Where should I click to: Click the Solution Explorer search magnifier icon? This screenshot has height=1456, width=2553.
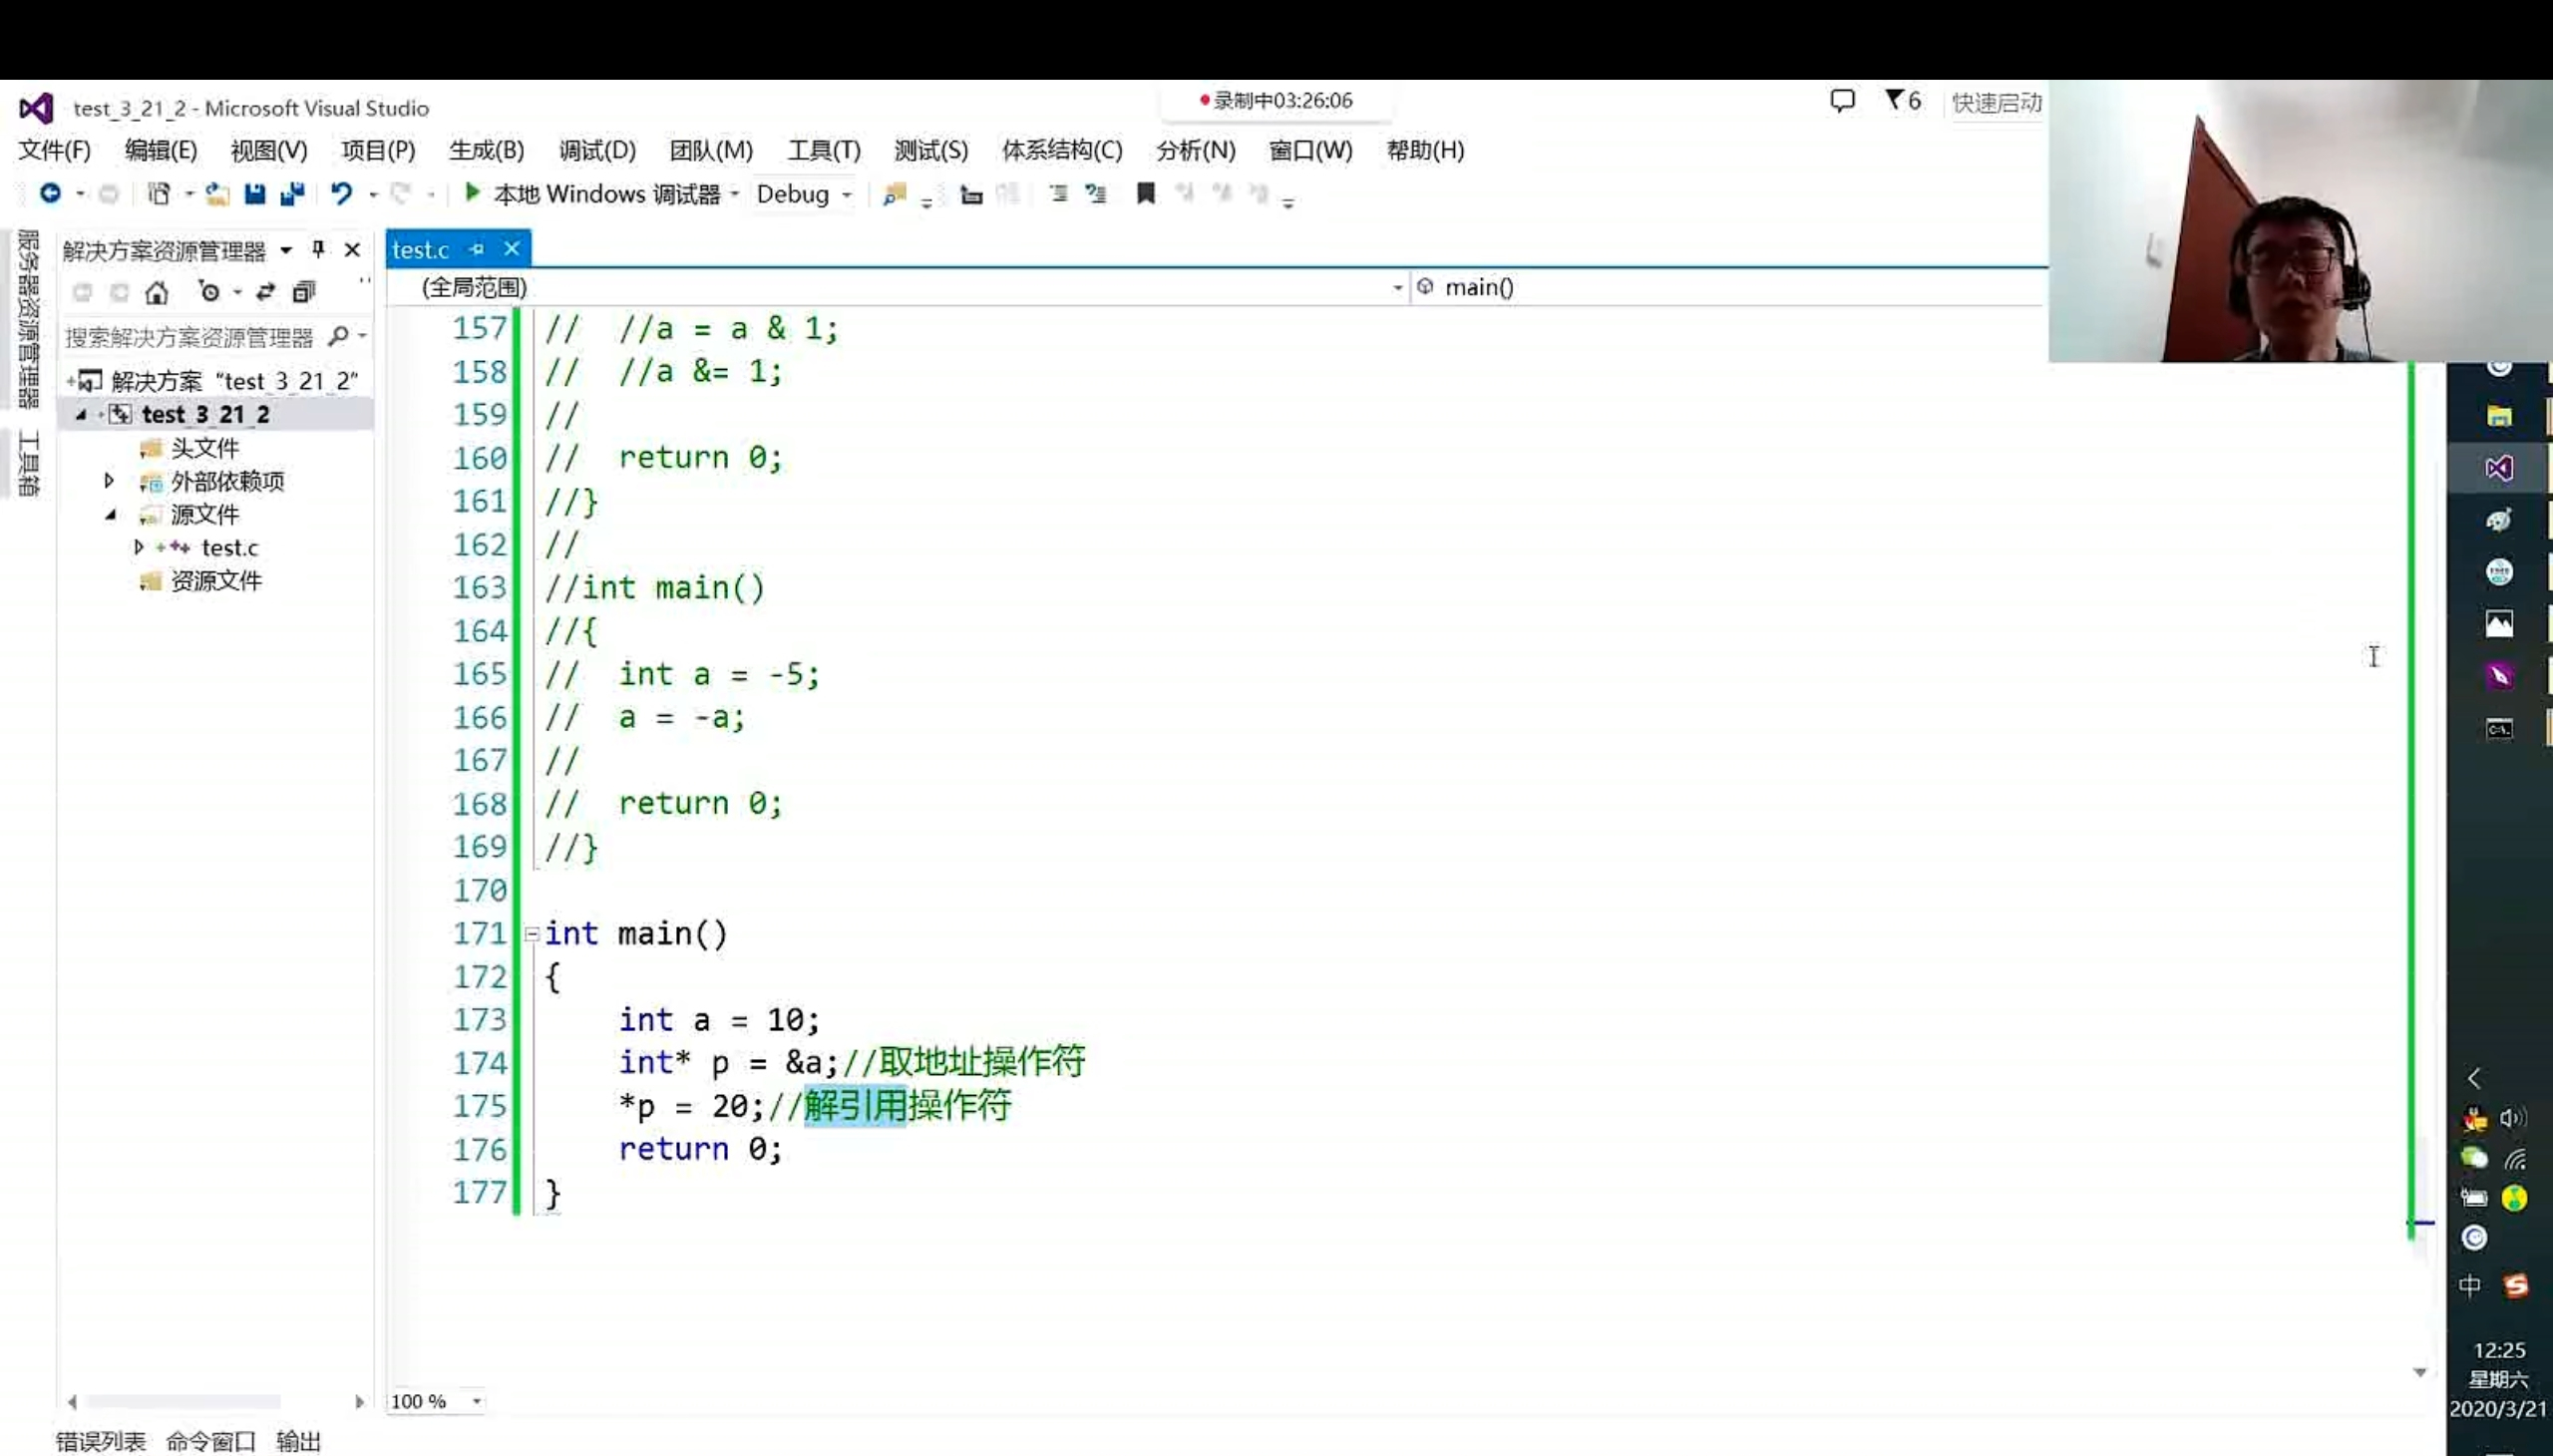pos(339,336)
